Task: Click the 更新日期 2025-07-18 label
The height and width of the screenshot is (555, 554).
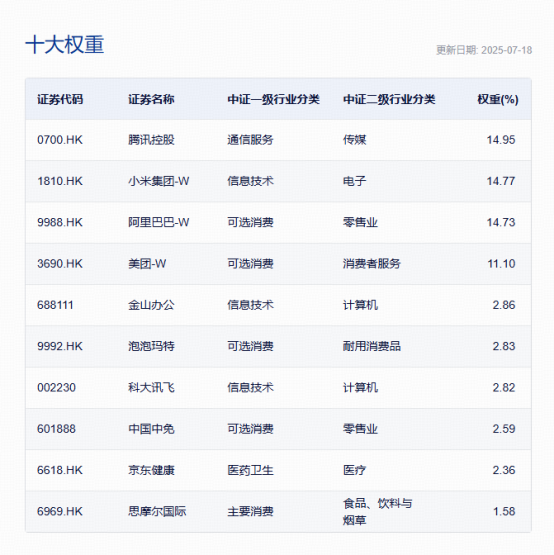Action: (484, 50)
